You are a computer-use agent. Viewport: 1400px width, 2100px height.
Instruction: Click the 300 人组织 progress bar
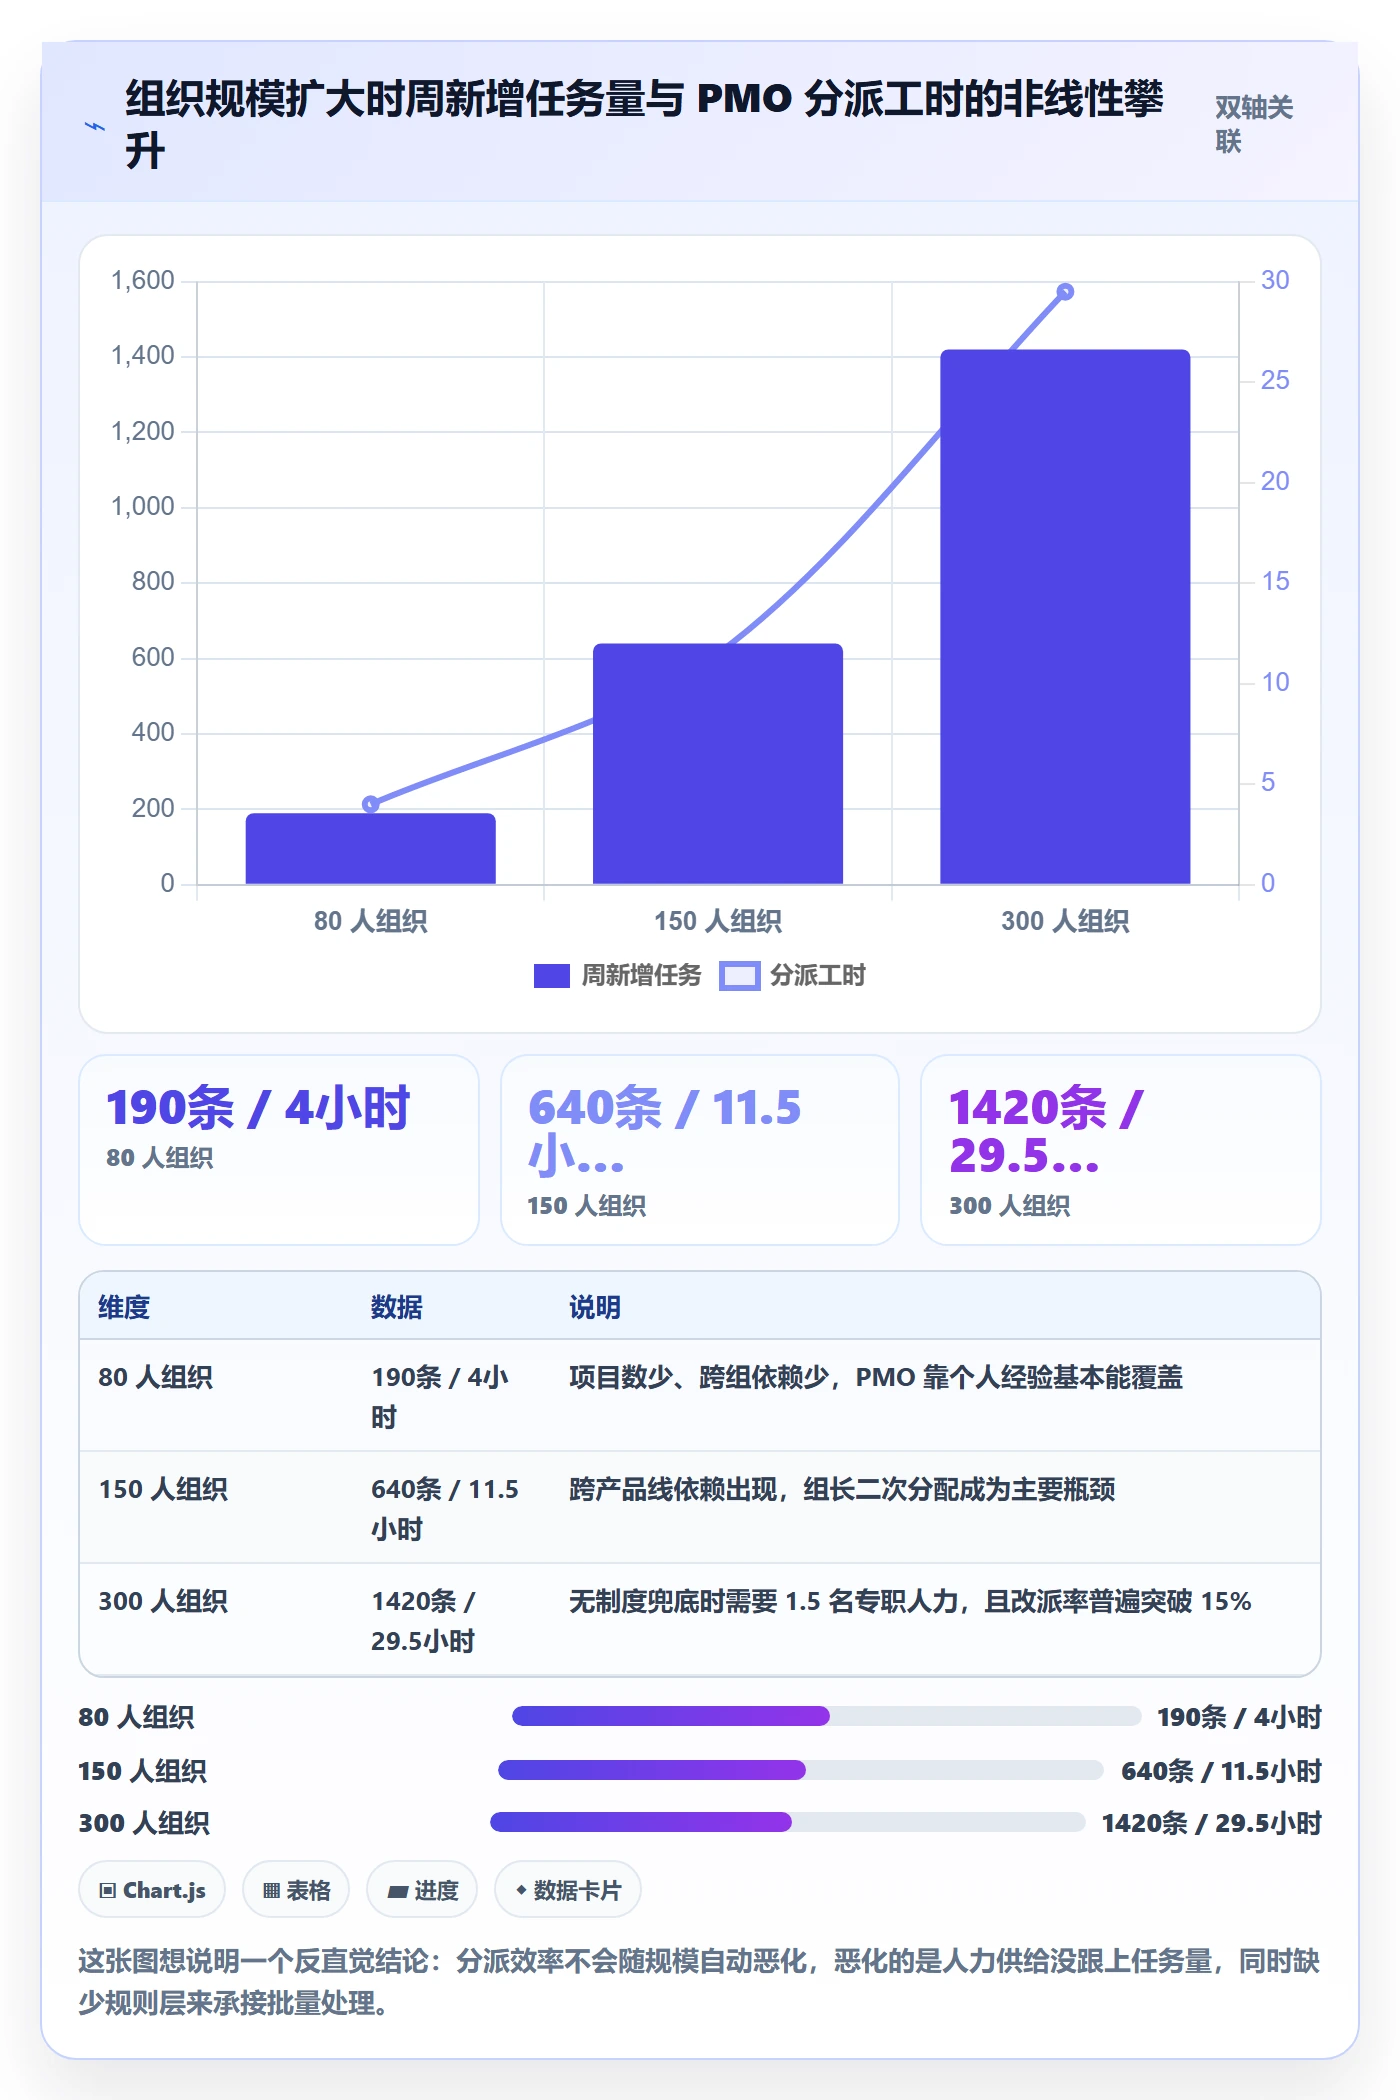pyautogui.click(x=788, y=1822)
